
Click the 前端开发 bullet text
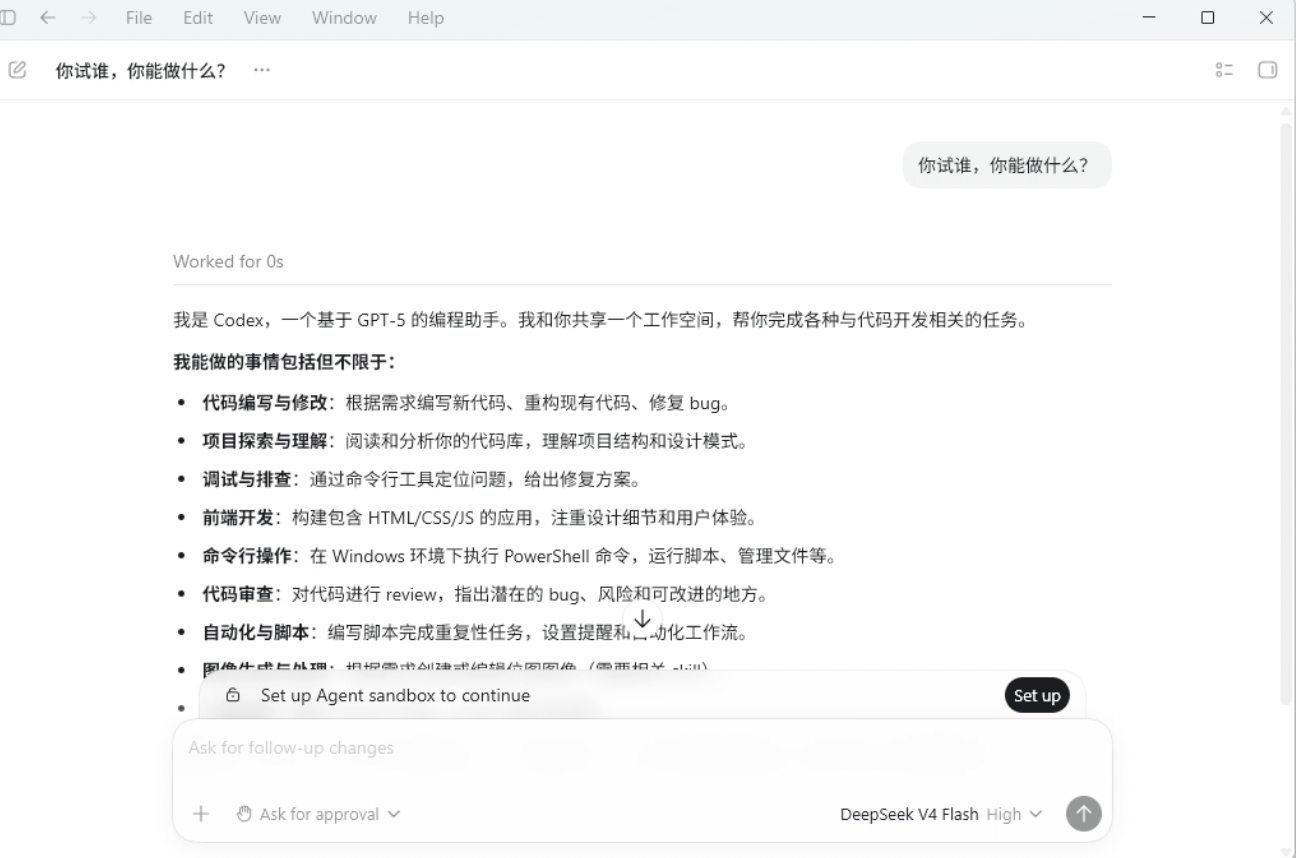coord(480,518)
